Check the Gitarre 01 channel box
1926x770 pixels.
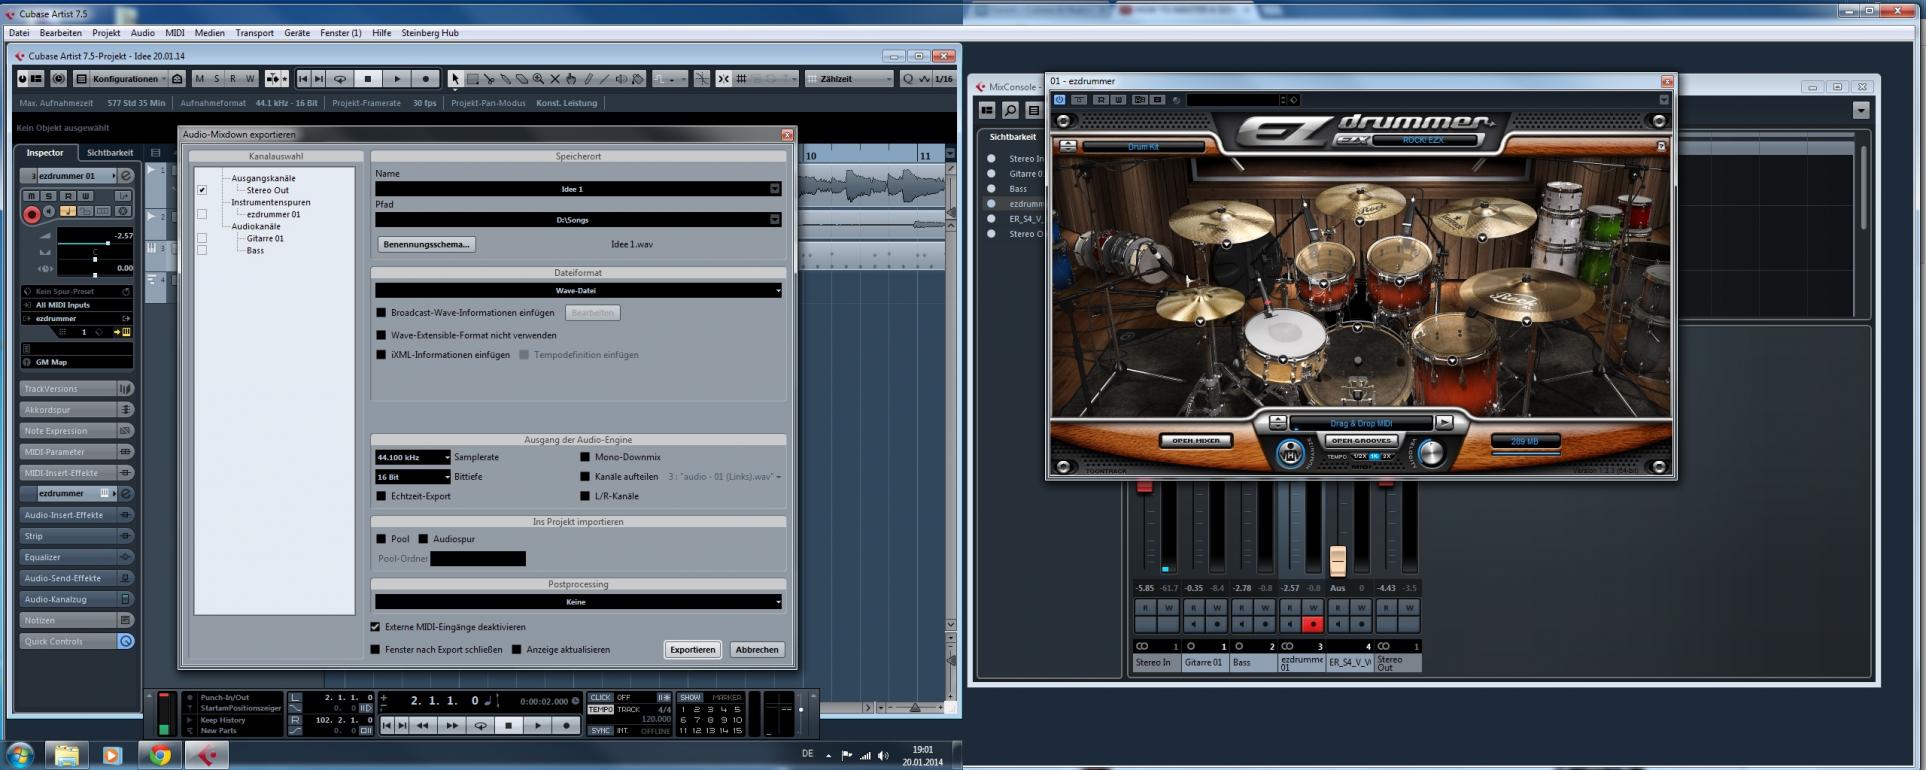pyautogui.click(x=202, y=238)
